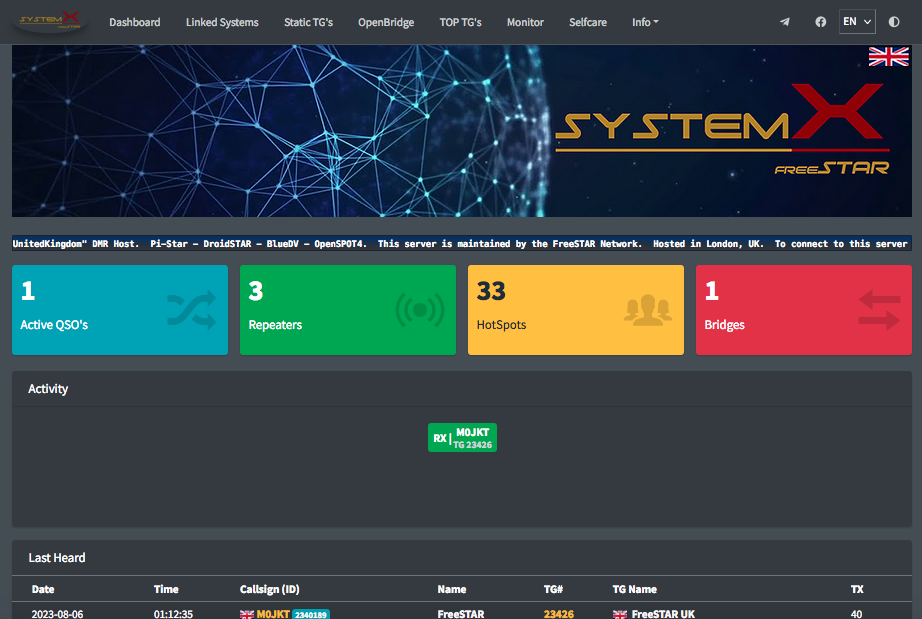Open Linked Systems page

(222, 22)
